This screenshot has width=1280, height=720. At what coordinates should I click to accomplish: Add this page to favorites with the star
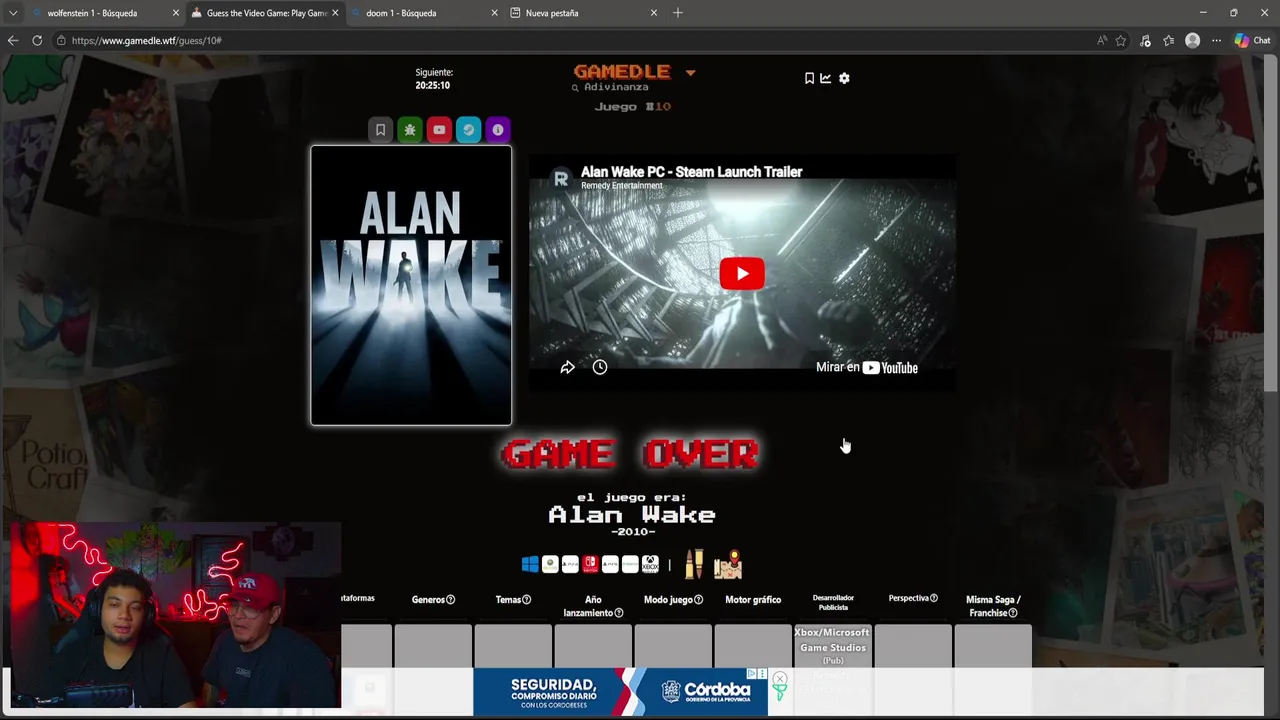(1121, 41)
